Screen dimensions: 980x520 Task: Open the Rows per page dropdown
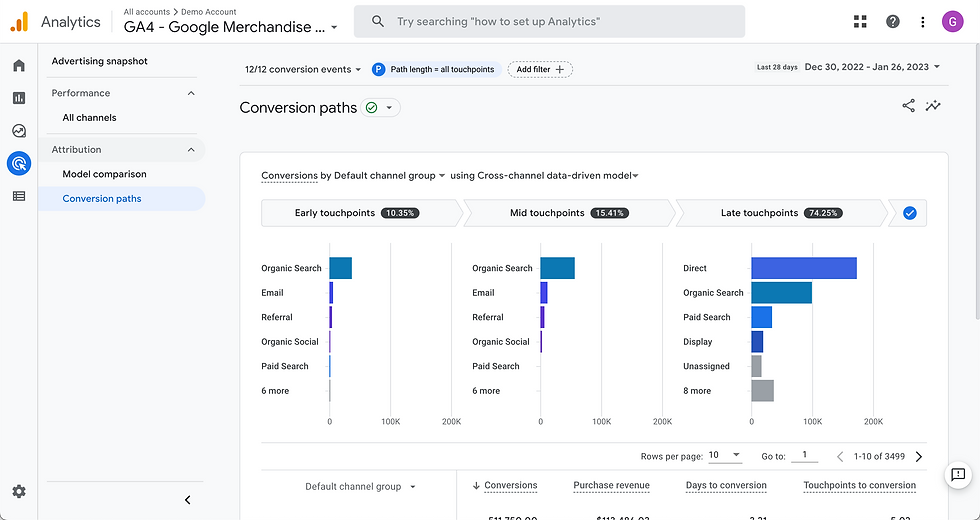point(724,456)
